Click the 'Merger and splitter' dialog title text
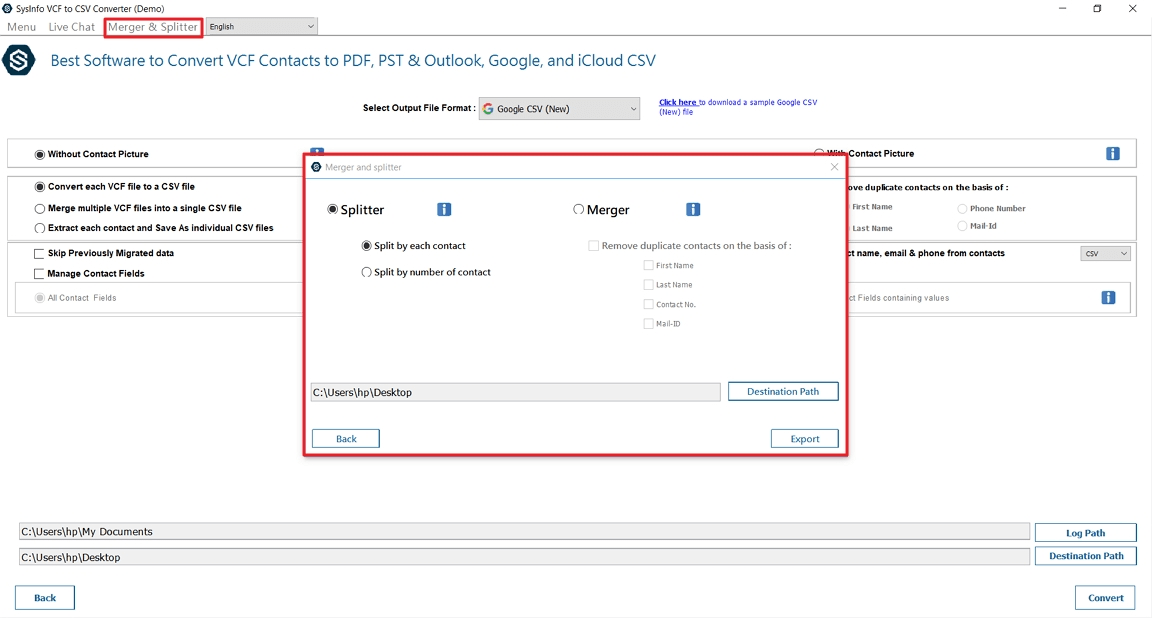This screenshot has width=1152, height=618. pyautogui.click(x=363, y=168)
